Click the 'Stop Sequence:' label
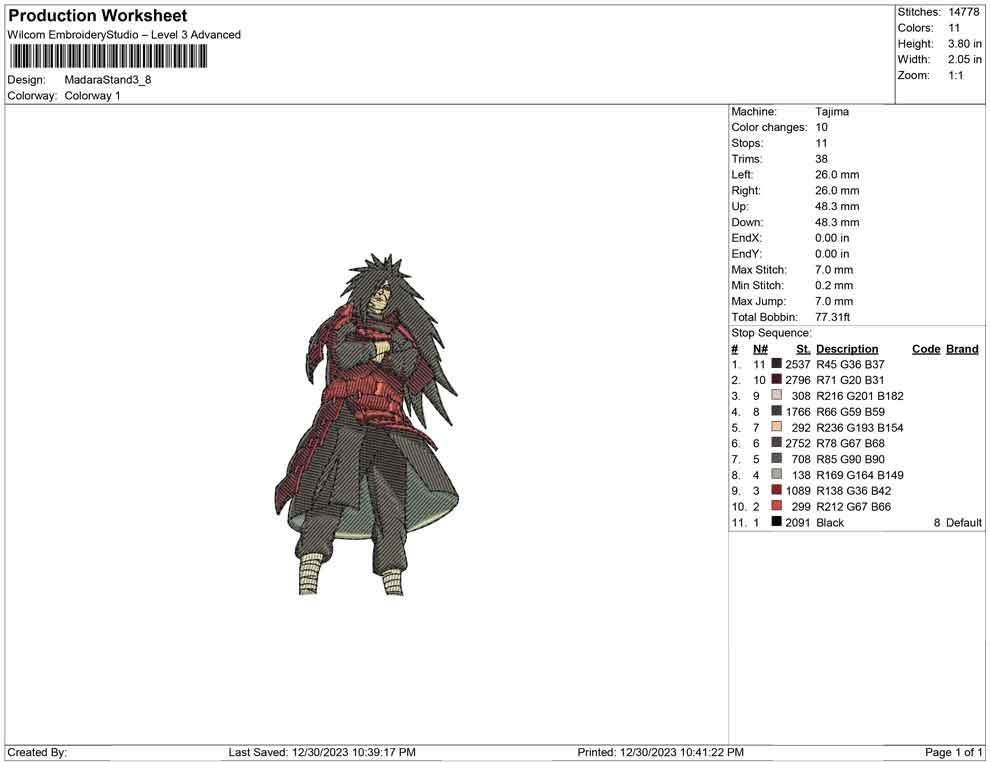The image size is (990, 762). click(x=772, y=333)
